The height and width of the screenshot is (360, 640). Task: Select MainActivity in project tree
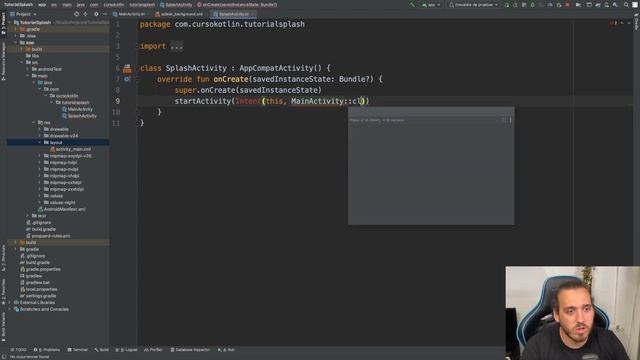click(80, 109)
